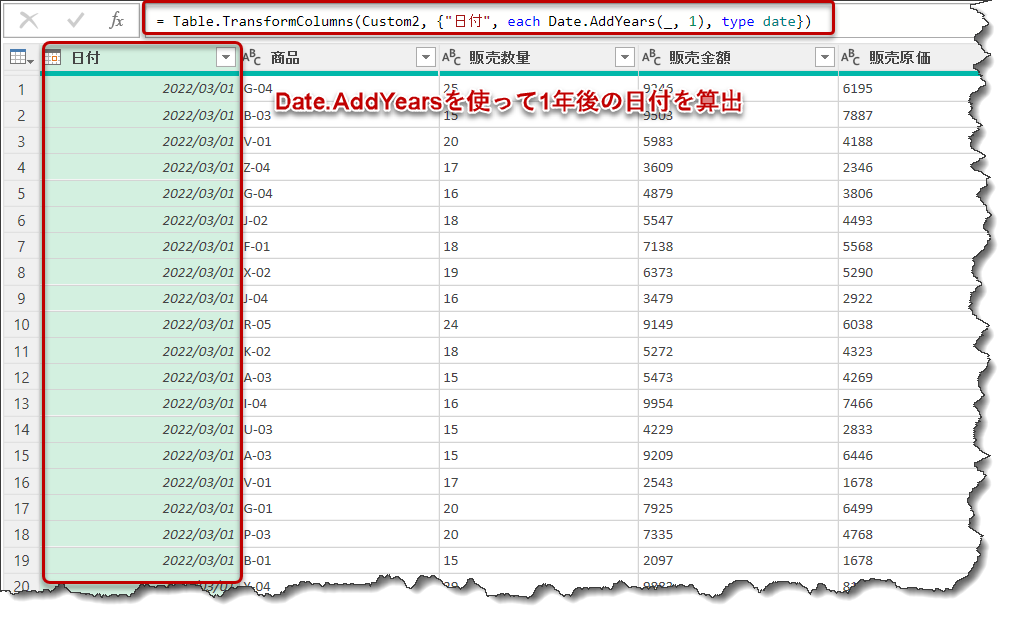Screen dimensions: 1015x621
Task: Click date cell 2022/03/01 in row 3
Action: [141, 141]
